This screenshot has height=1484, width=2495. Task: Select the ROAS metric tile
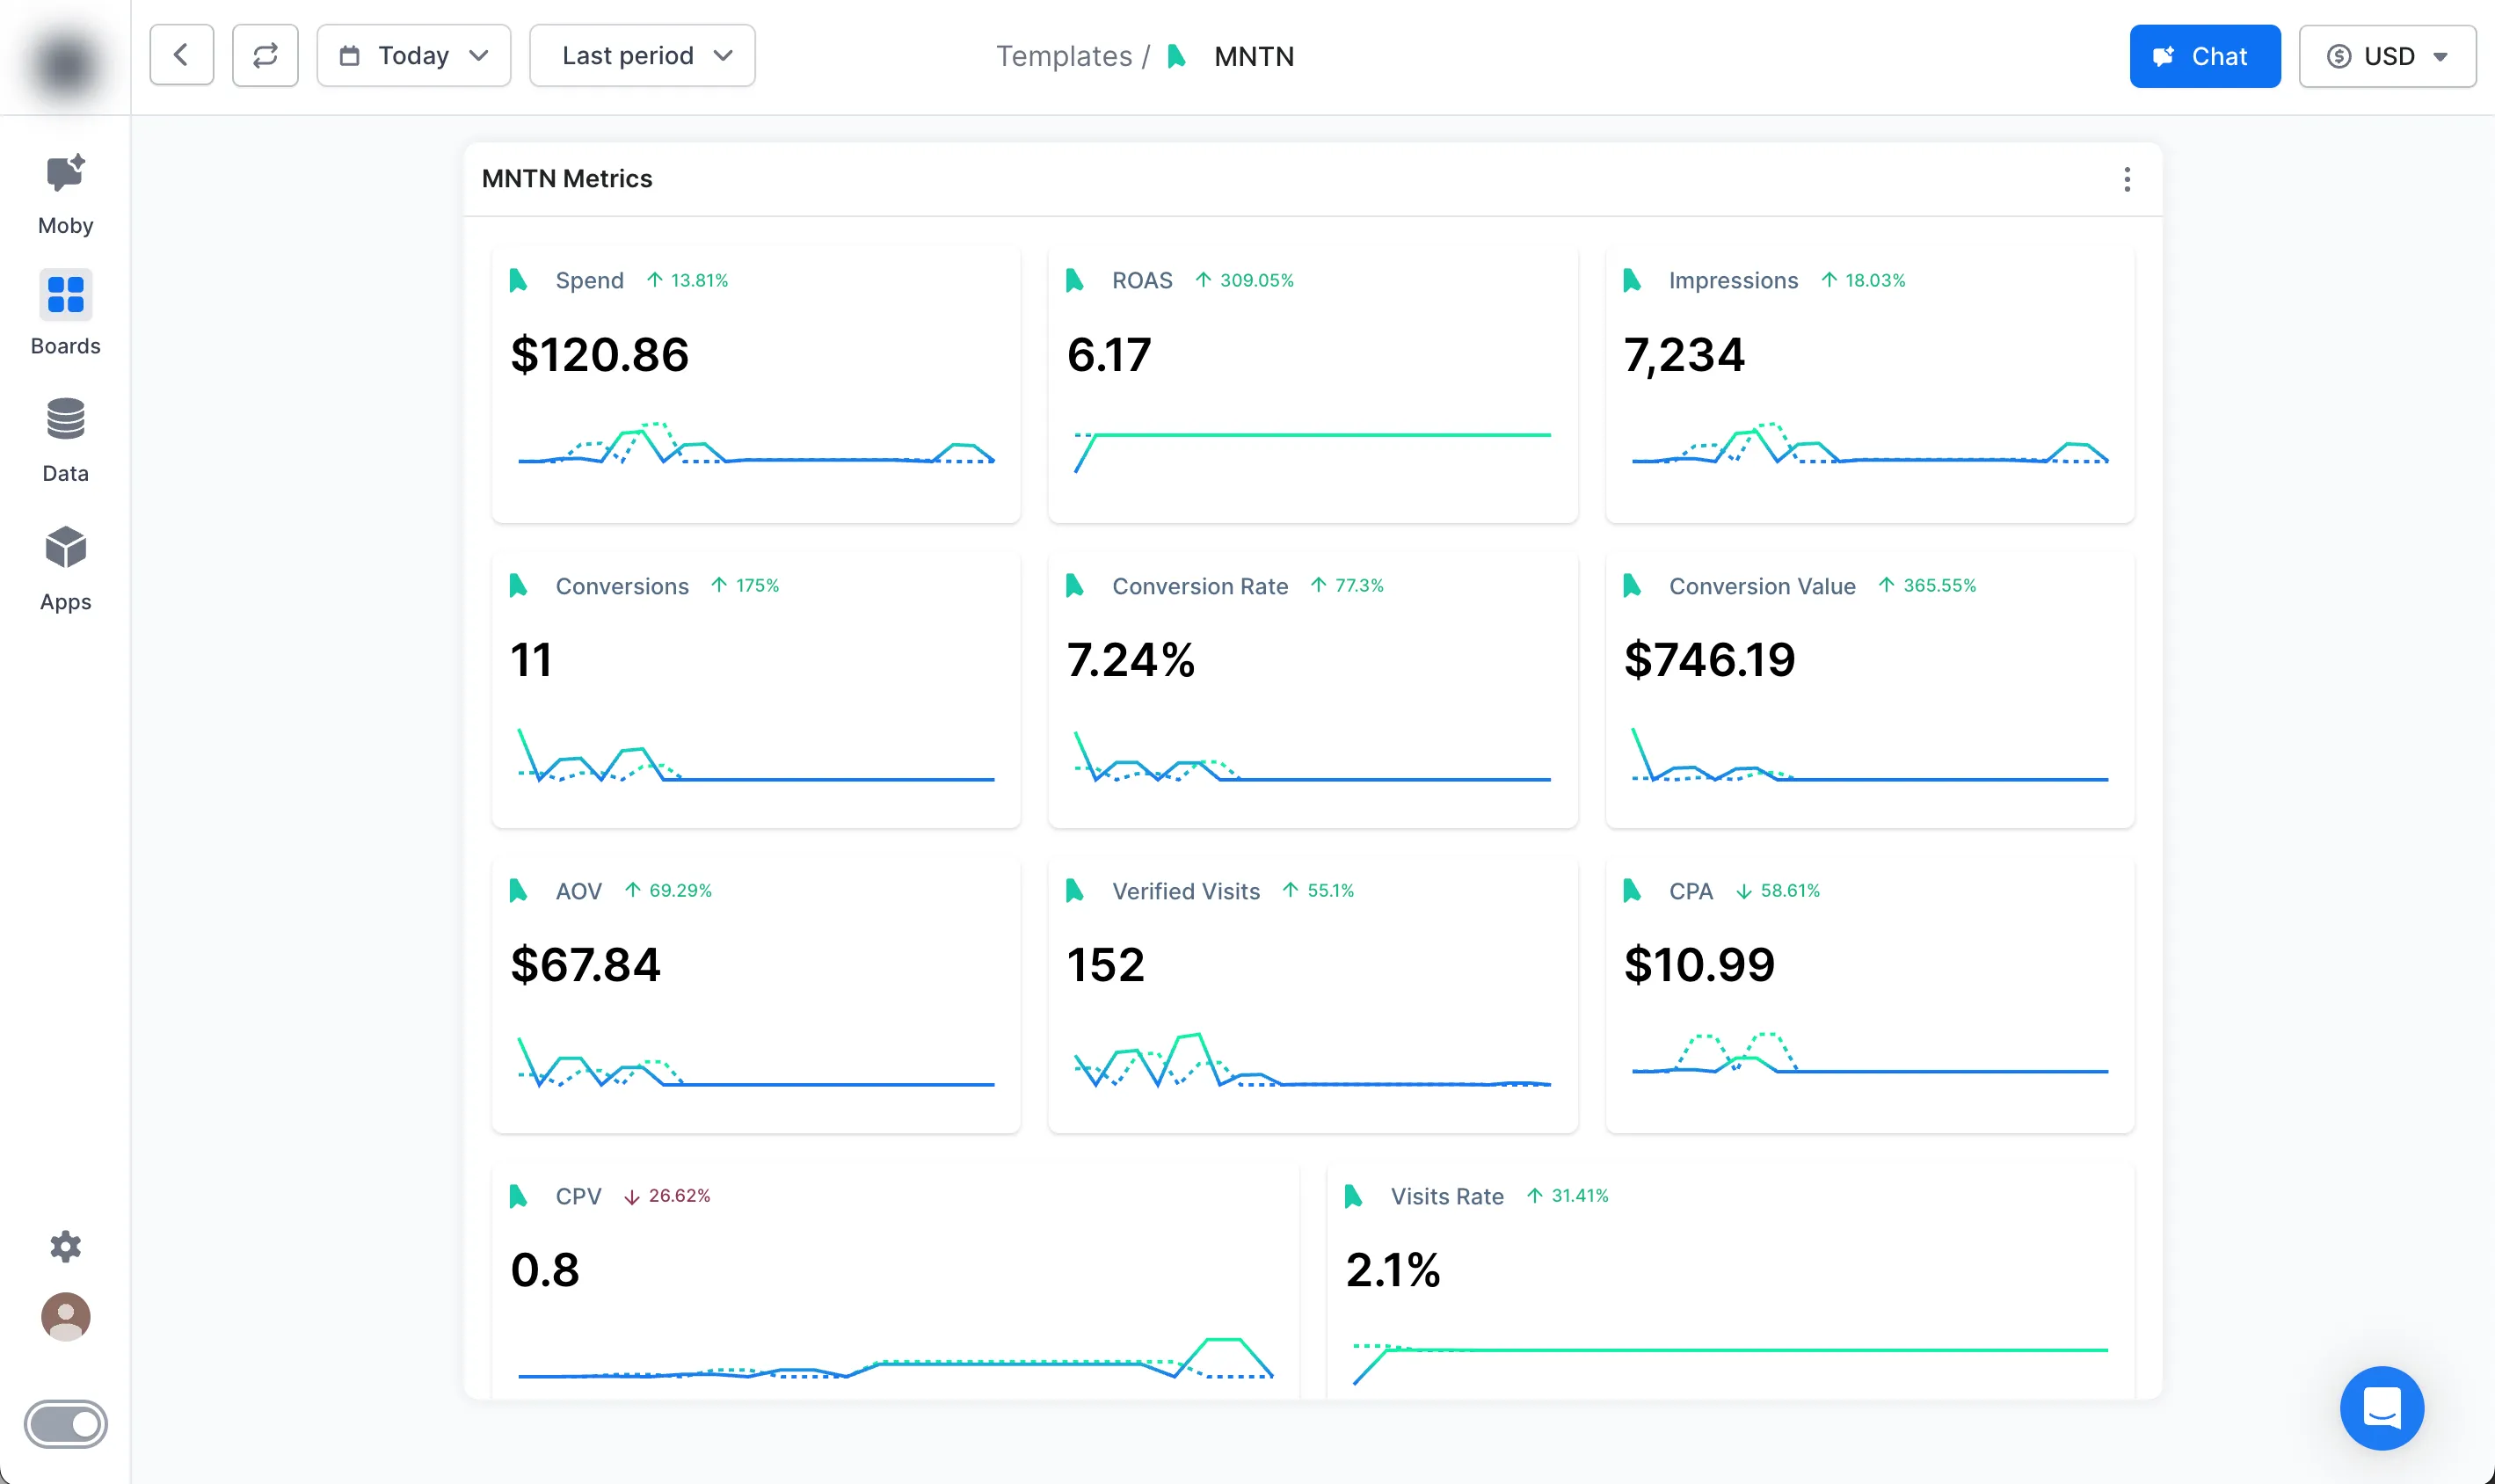1312,384
